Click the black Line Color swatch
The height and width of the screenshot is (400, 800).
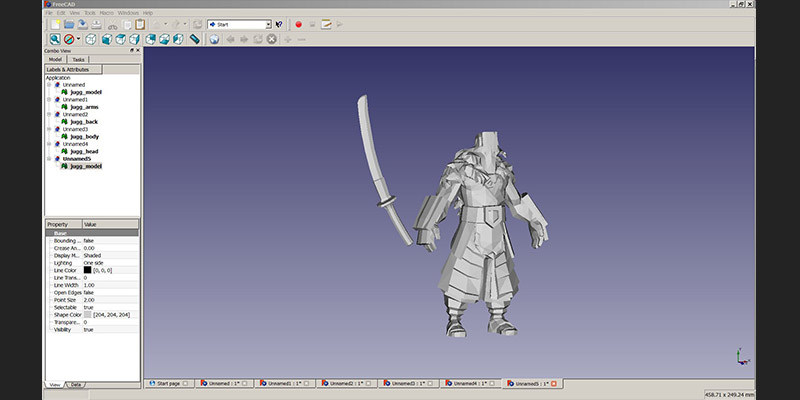pyautogui.click(x=87, y=270)
